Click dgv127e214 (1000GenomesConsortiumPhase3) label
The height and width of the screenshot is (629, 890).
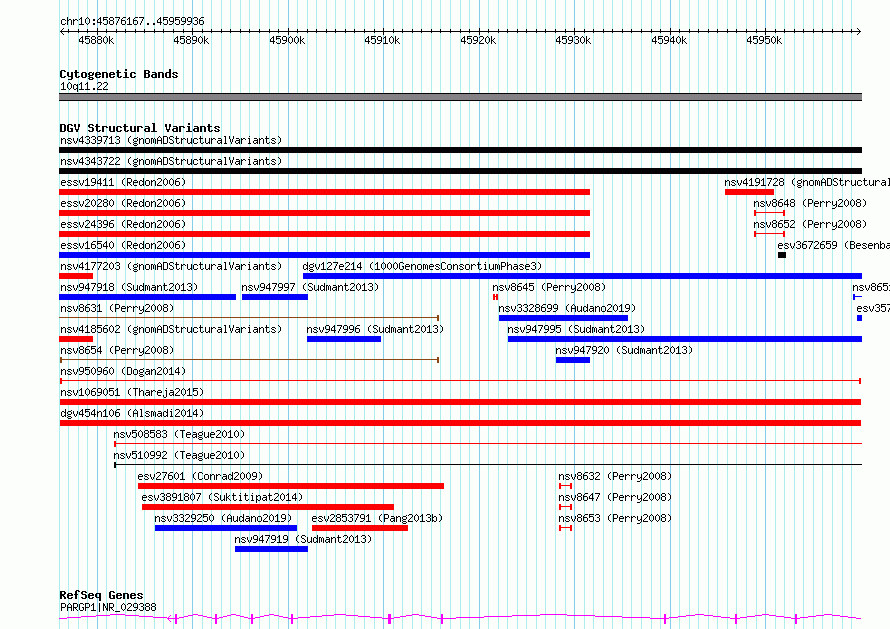pos(422,266)
